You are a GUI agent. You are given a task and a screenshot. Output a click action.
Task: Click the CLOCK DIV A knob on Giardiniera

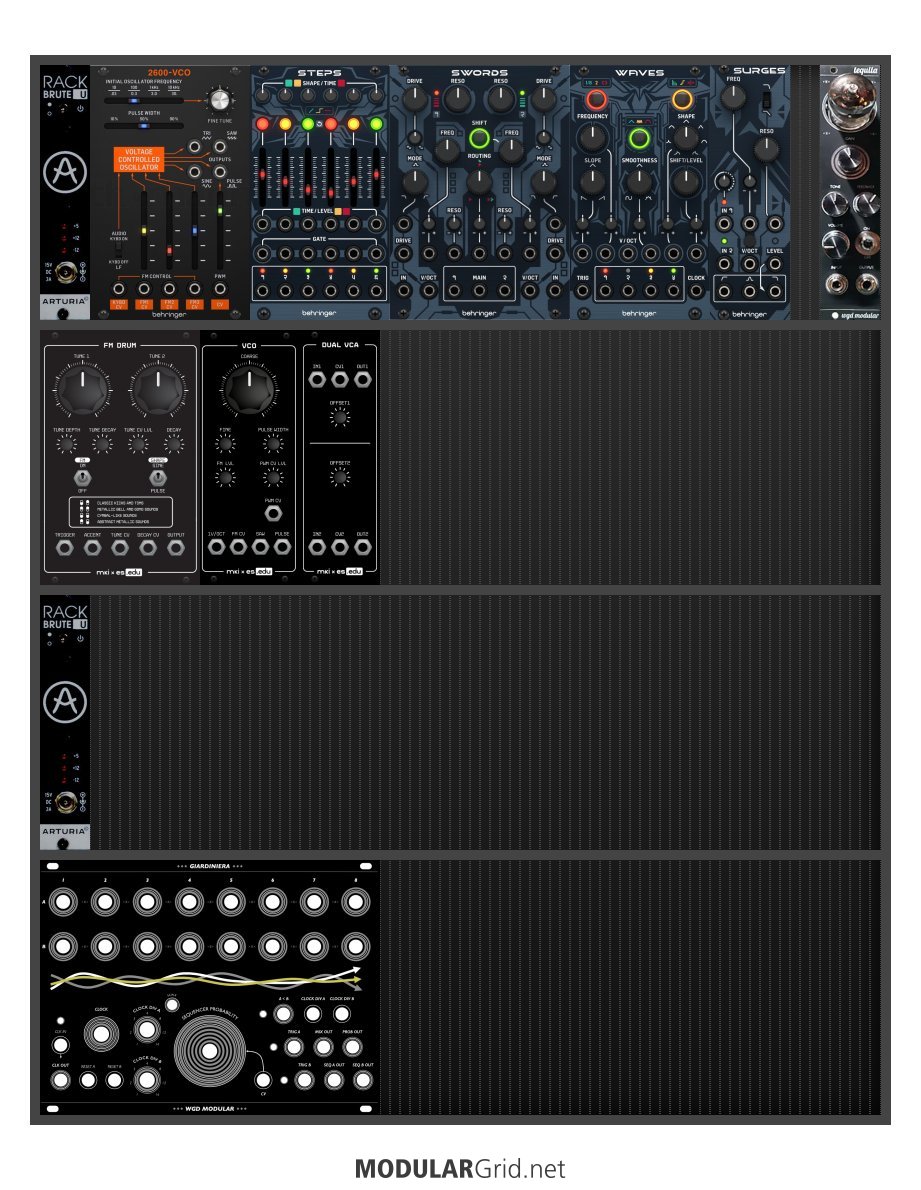point(147,1030)
